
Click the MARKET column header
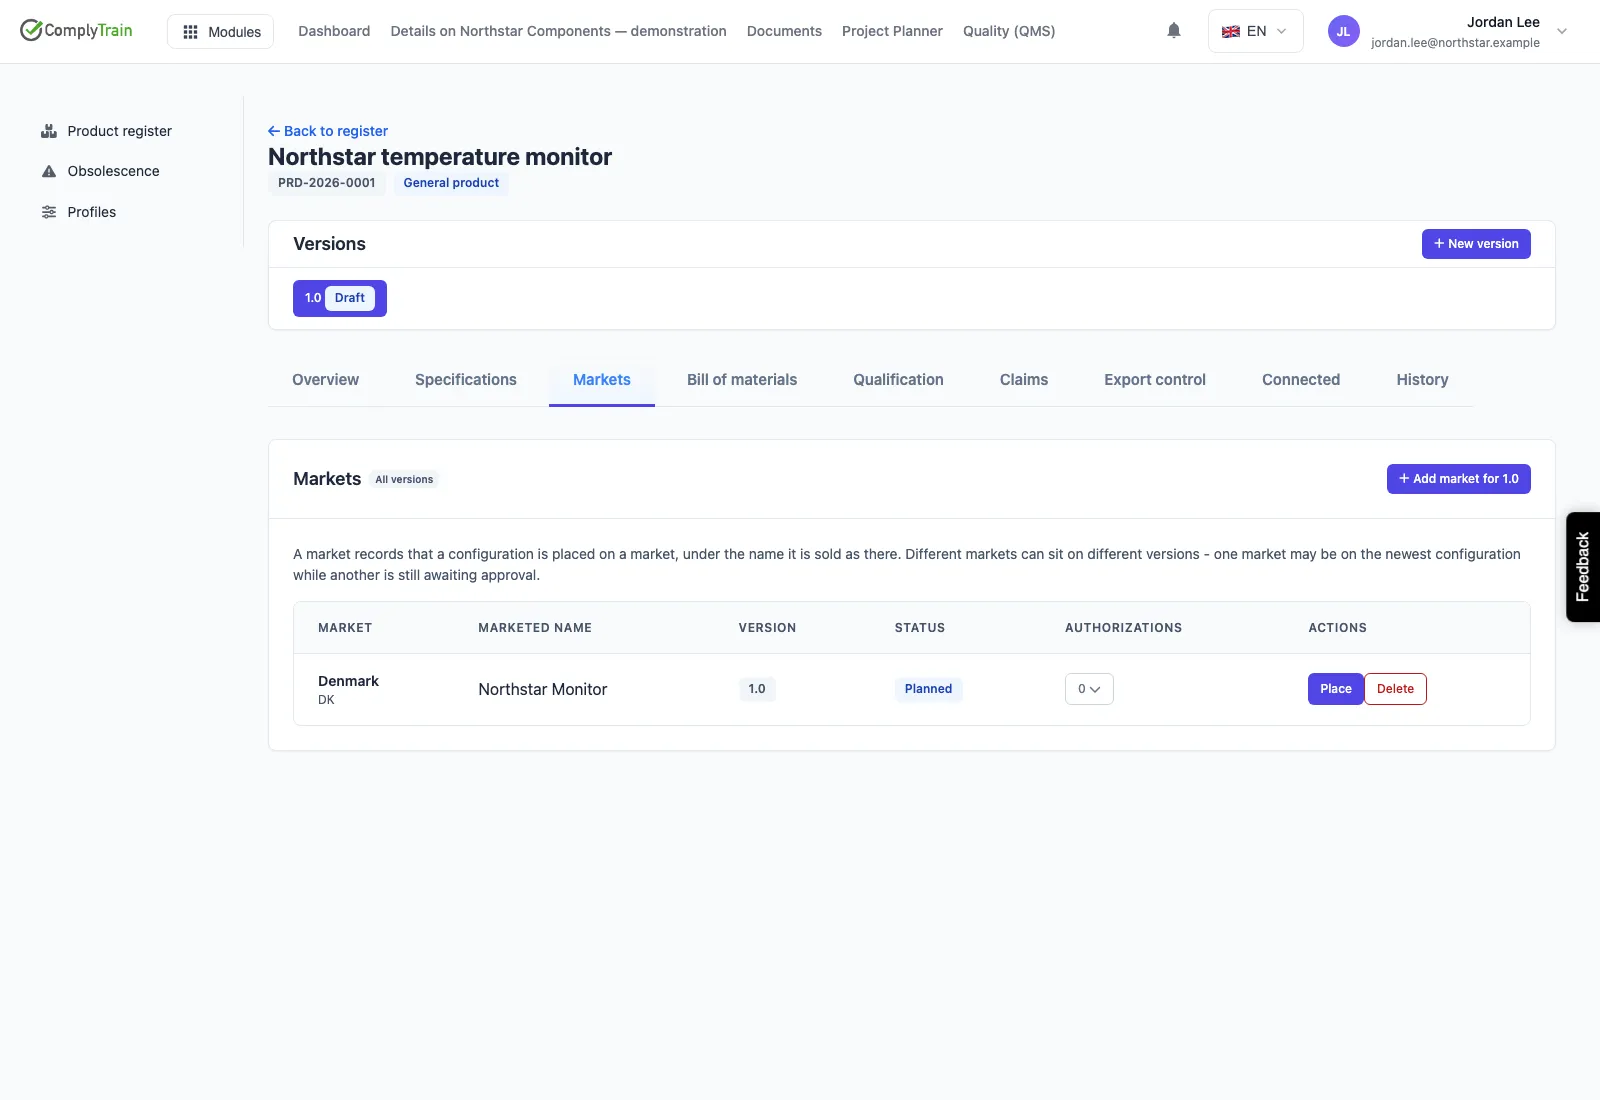click(345, 628)
